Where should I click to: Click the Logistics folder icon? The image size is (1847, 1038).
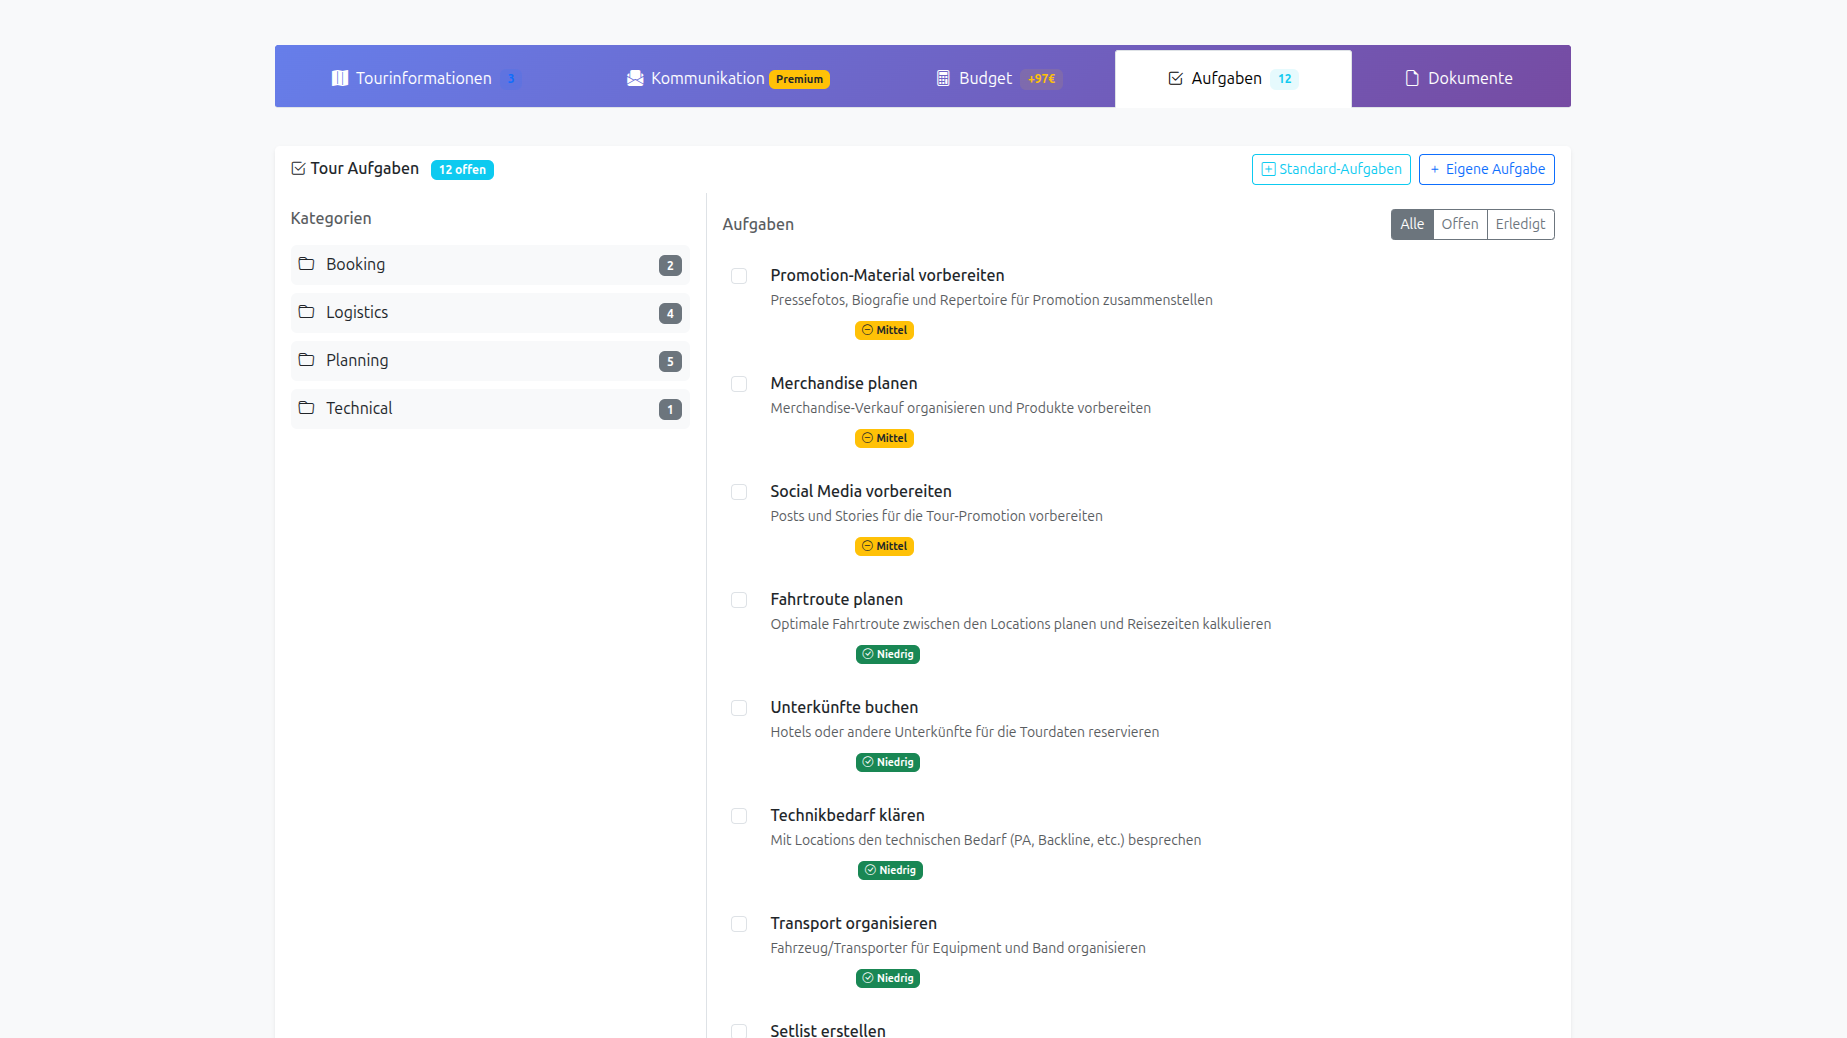(x=307, y=312)
